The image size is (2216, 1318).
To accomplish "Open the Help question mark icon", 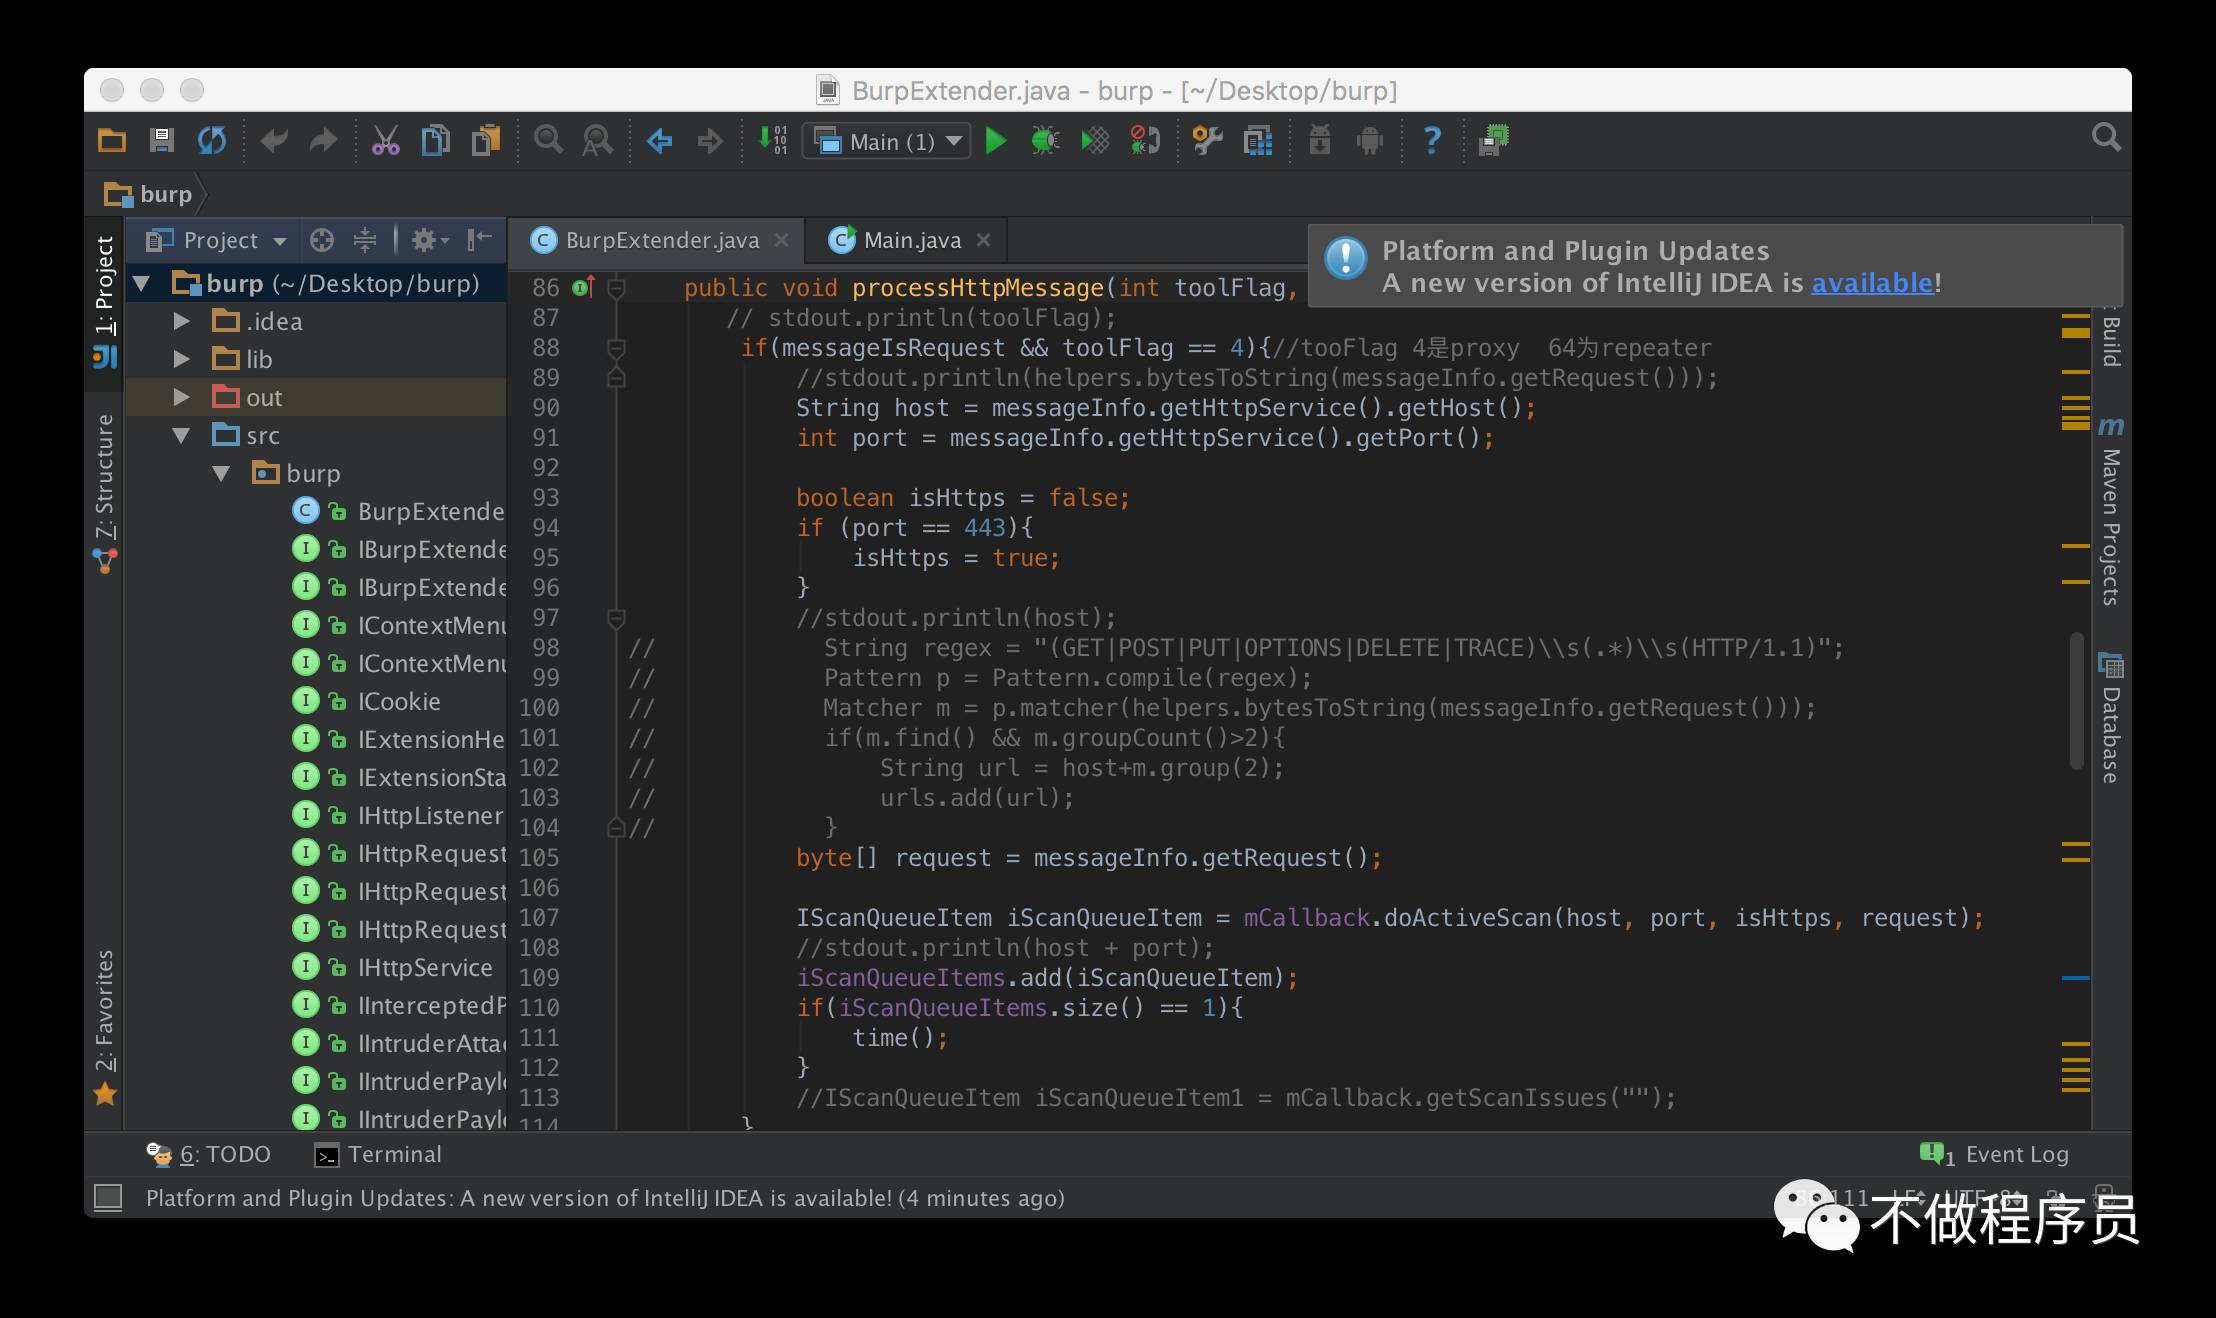I will coord(1431,141).
